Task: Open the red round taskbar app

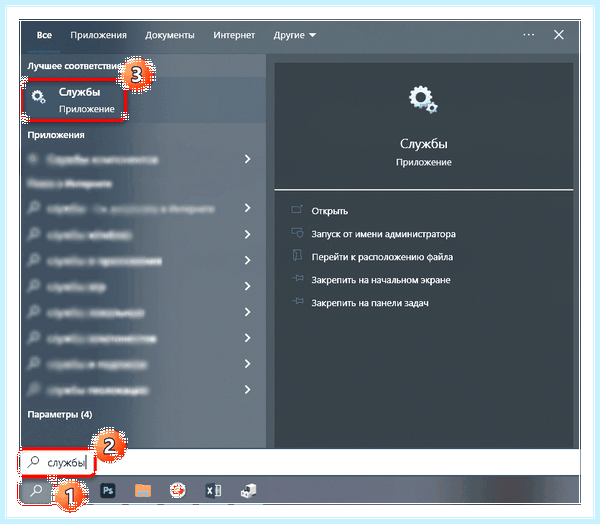Action: [x=178, y=490]
